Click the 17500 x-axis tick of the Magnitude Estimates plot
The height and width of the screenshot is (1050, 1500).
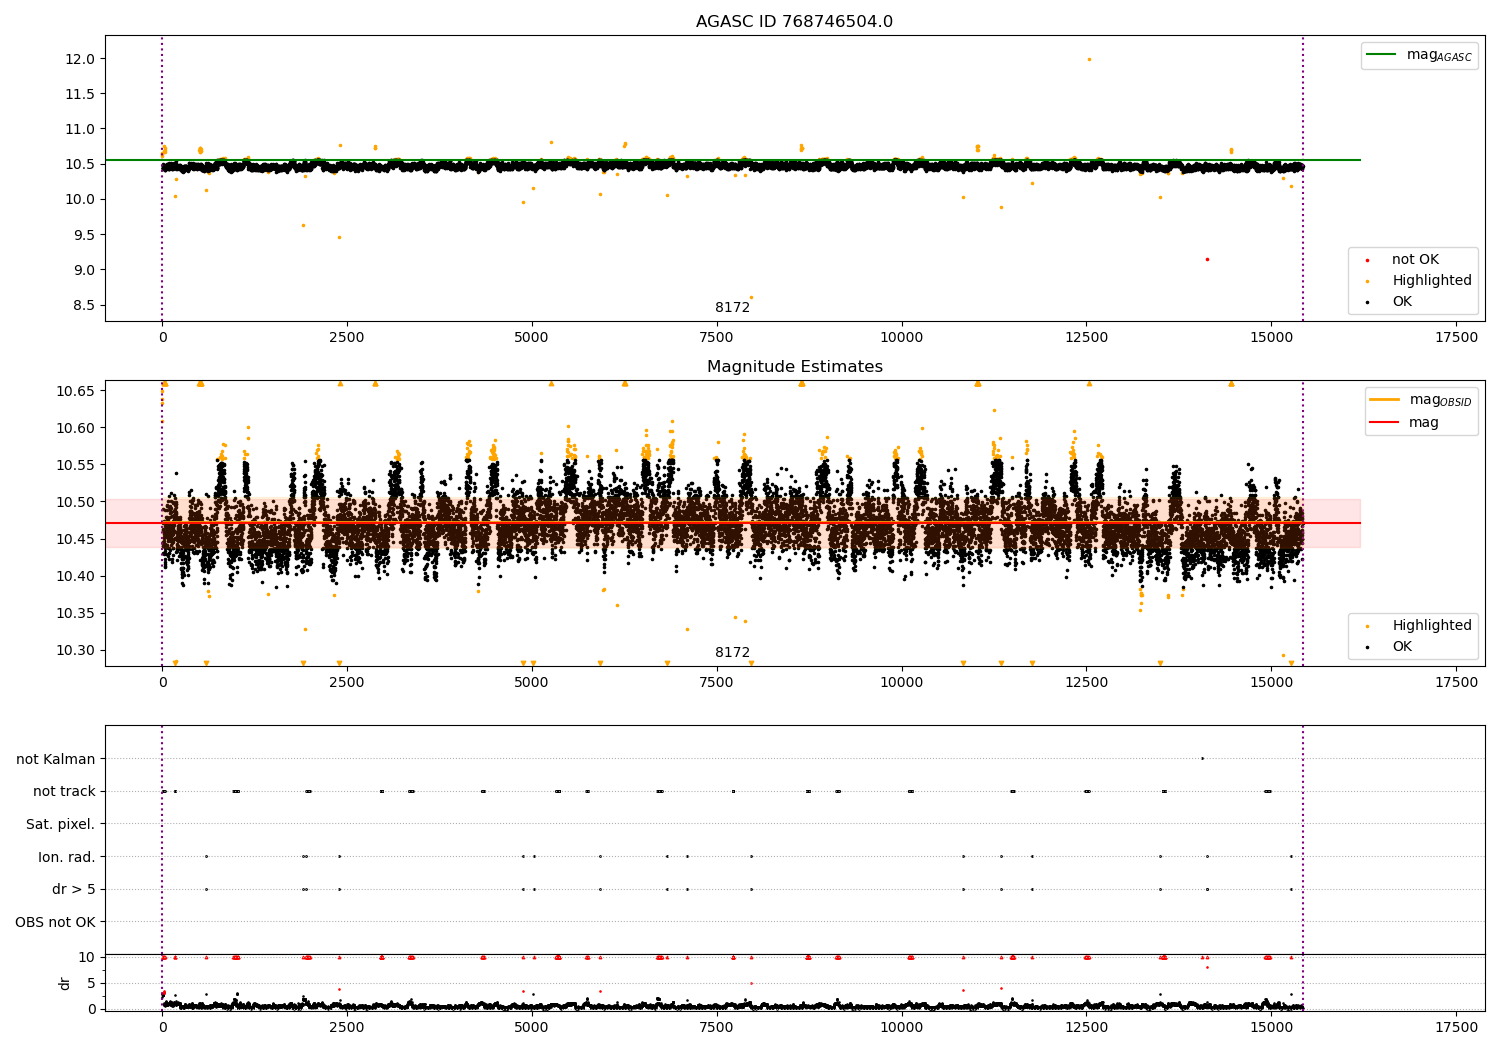[x=1456, y=683]
